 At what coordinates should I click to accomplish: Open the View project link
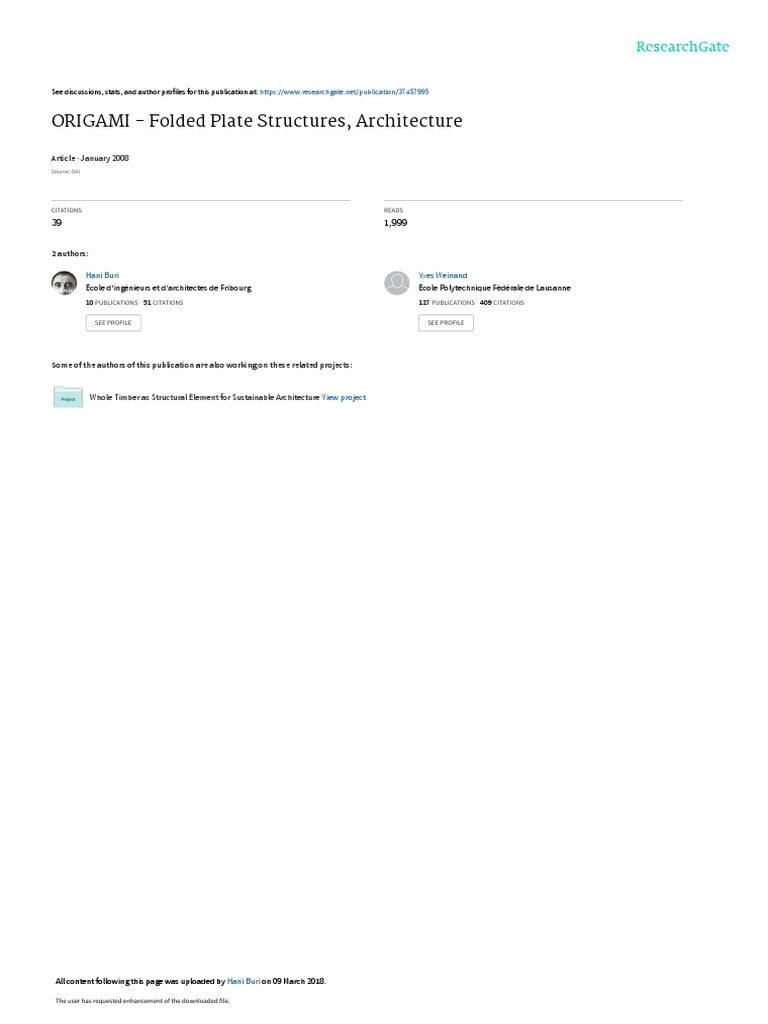point(344,397)
